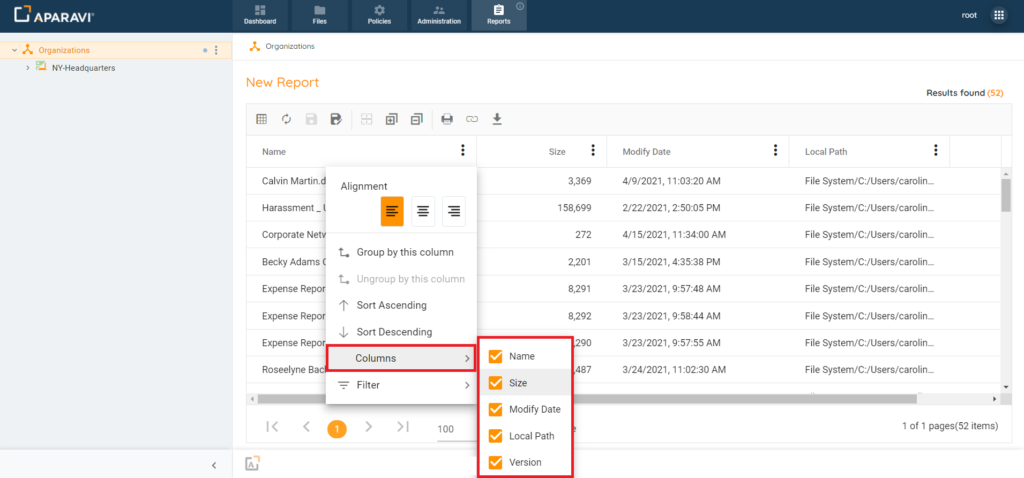Select center alignment icon
1024x478 pixels.
tap(423, 211)
